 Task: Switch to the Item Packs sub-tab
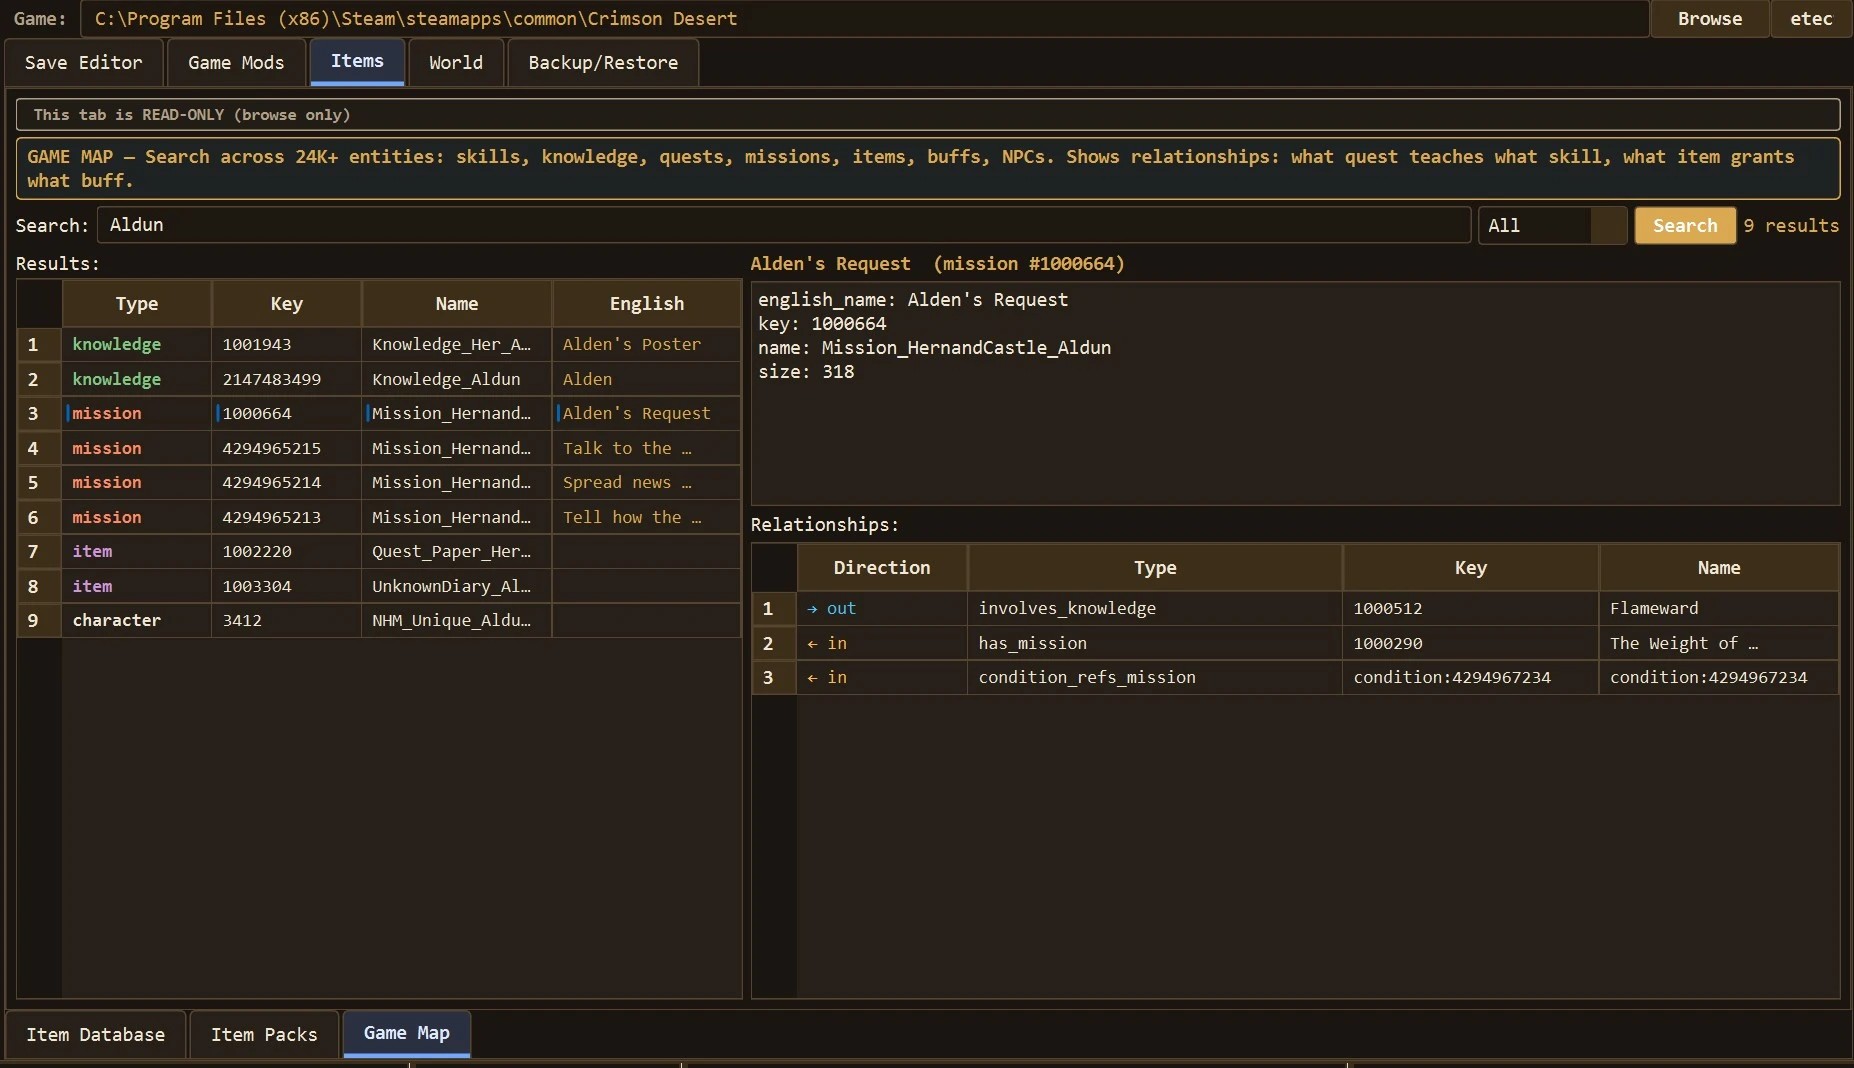(264, 1035)
